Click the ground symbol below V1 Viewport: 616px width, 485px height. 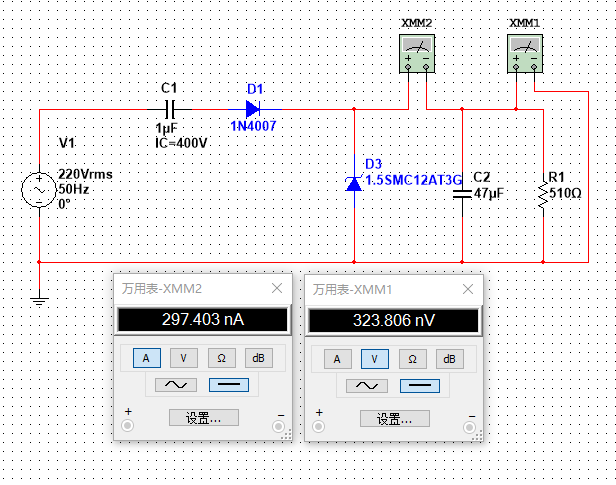40,299
